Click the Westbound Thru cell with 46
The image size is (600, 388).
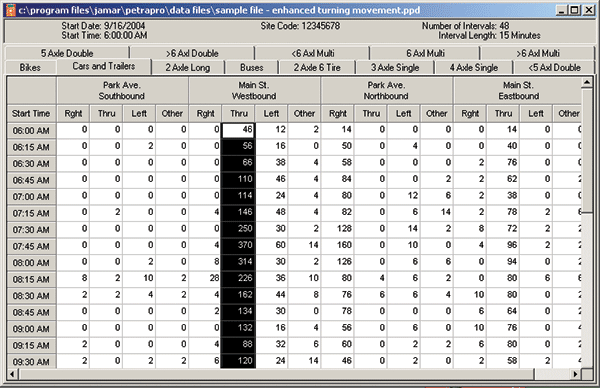coord(238,130)
